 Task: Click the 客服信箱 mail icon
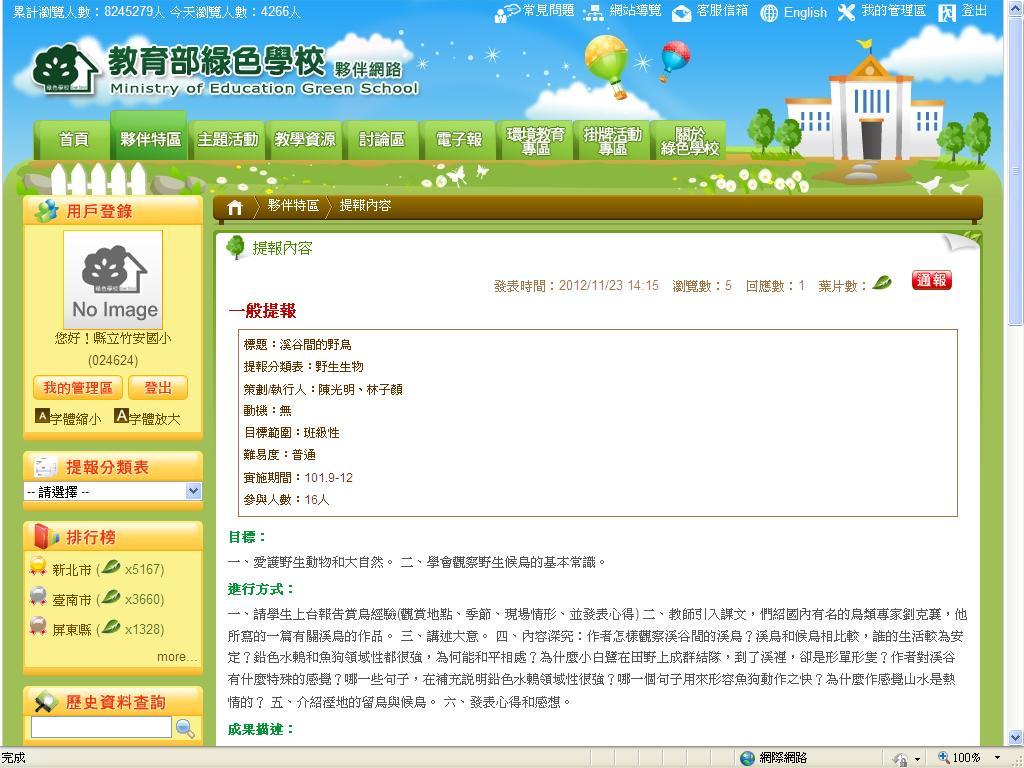682,13
